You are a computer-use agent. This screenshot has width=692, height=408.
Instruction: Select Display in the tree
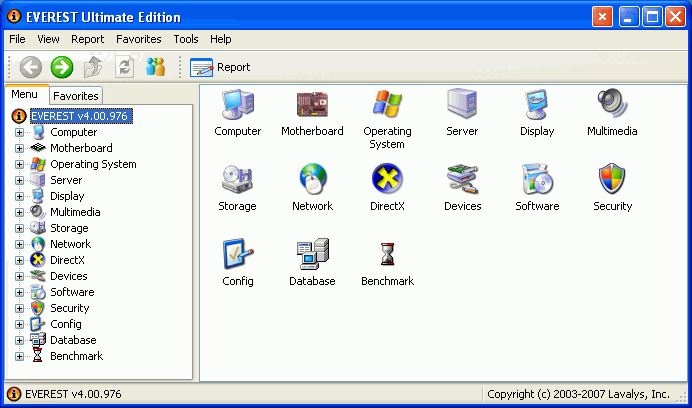pos(67,196)
